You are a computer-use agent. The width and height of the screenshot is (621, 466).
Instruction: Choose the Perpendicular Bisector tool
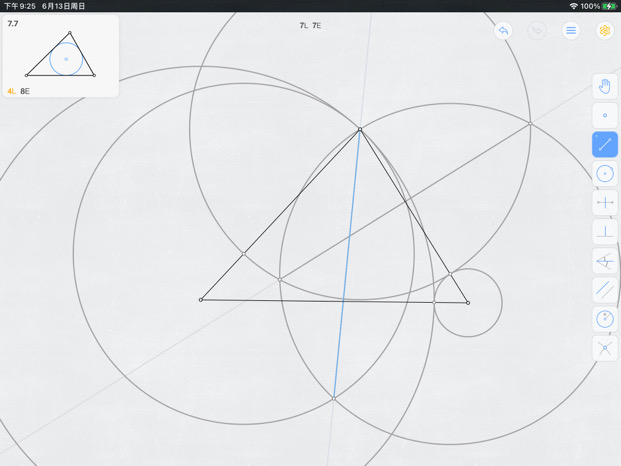605,203
